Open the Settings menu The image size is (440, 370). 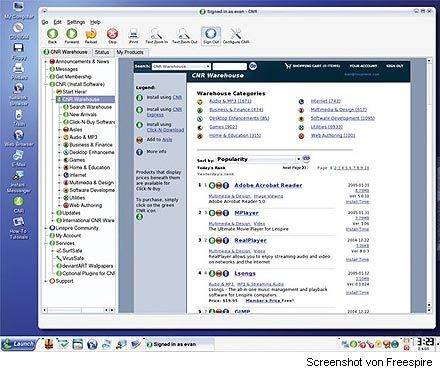click(x=76, y=22)
